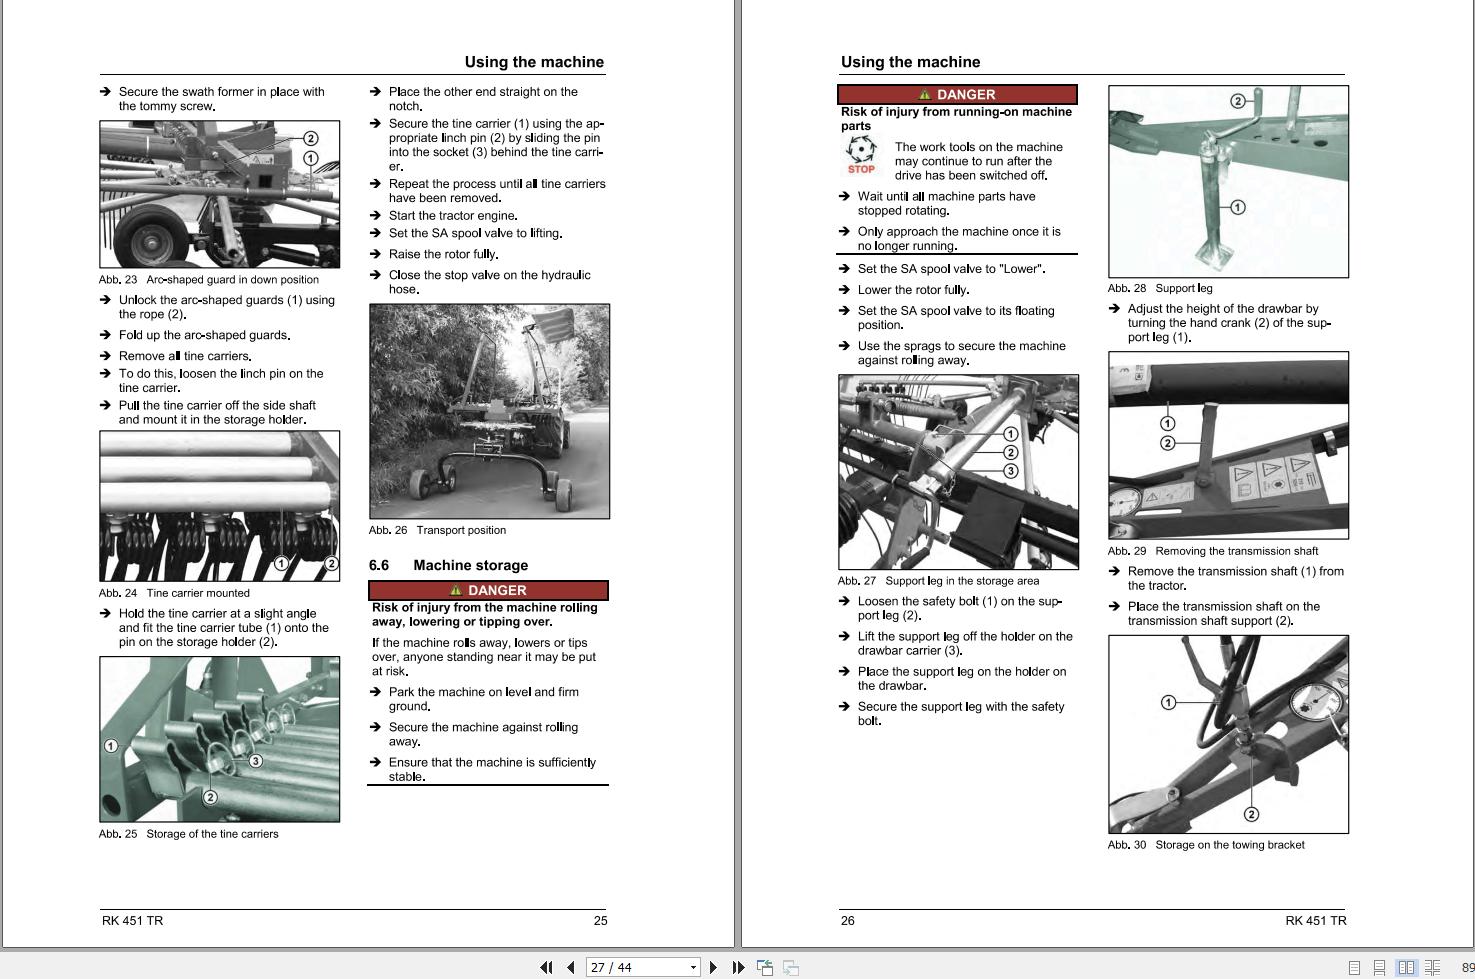Click the Abb. 27 support leg storage photo
The image size is (1475, 979).
pos(958,472)
